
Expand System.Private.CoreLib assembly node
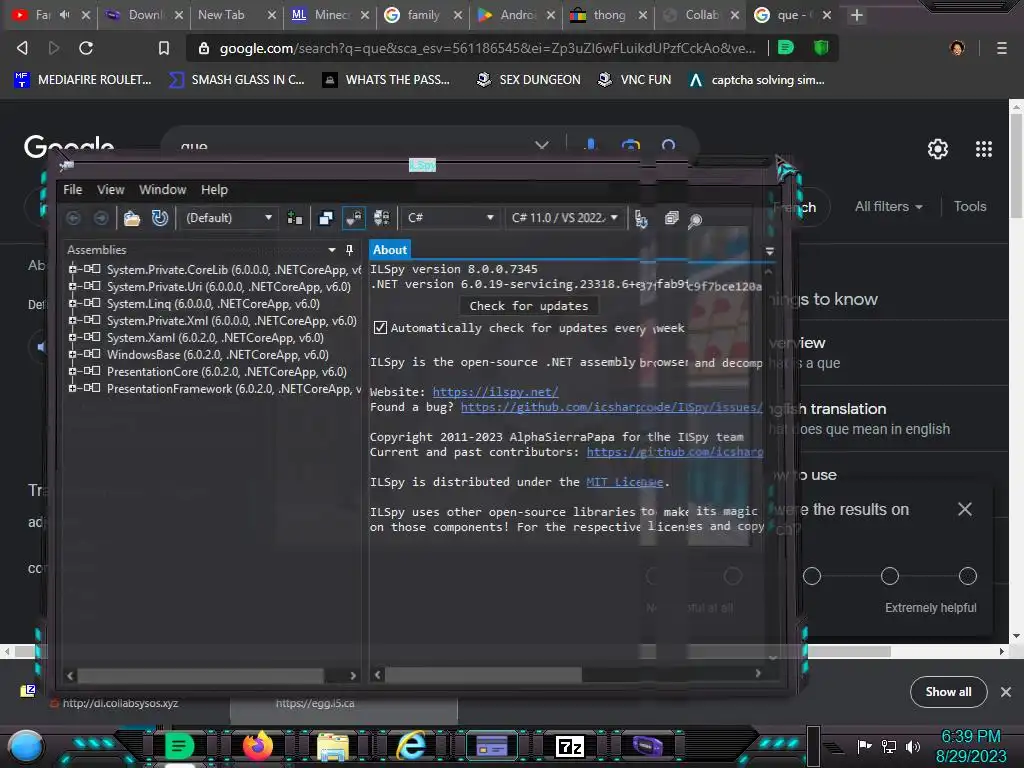(x=72, y=269)
